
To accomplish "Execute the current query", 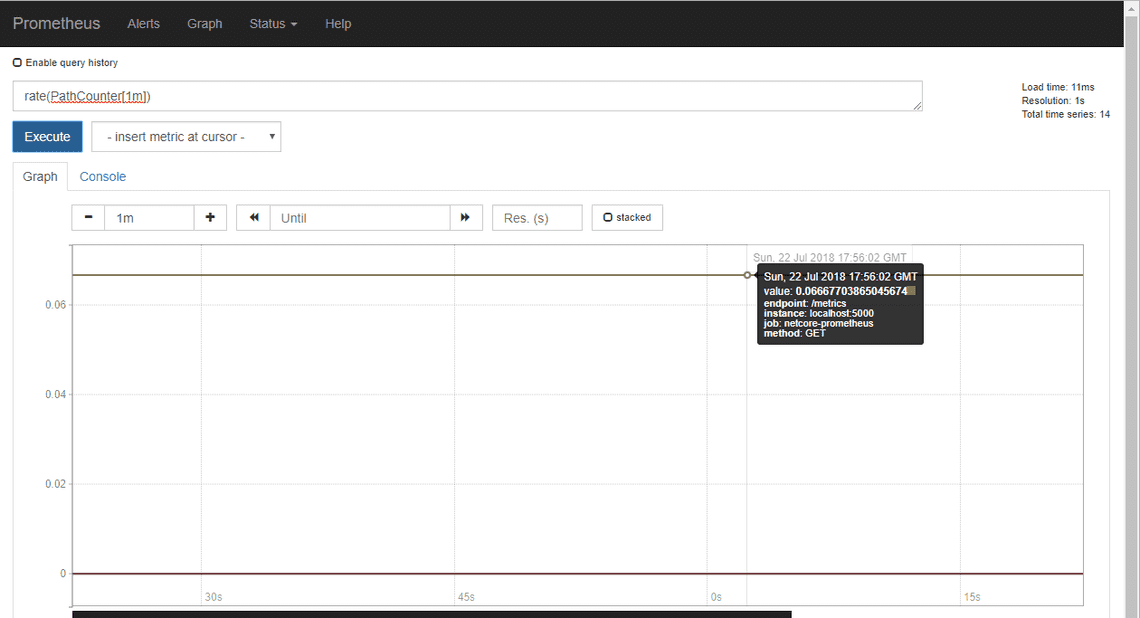I will point(47,135).
